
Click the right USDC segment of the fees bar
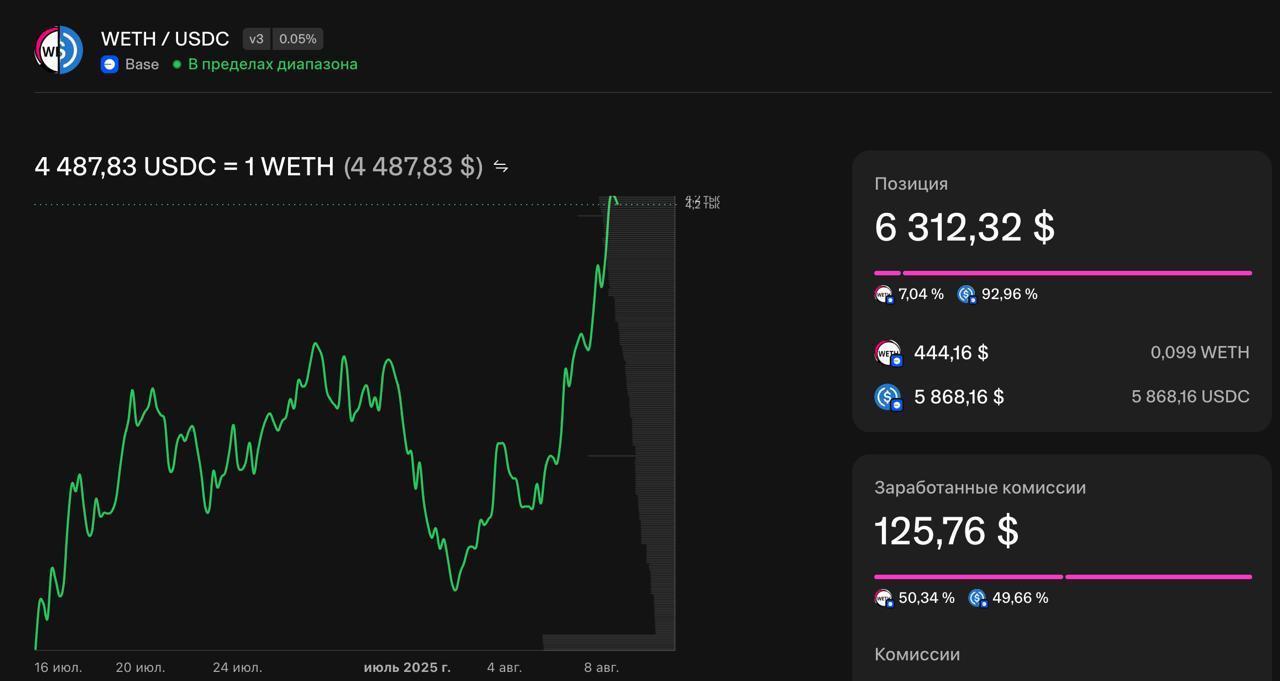click(x=1158, y=576)
